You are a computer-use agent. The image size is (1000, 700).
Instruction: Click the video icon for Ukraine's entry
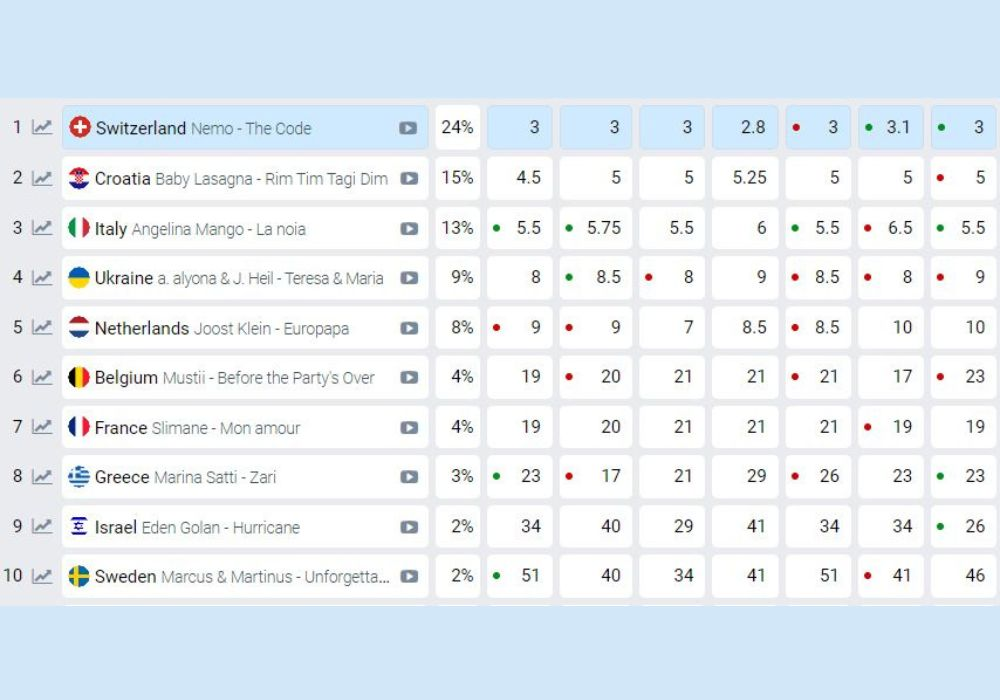(409, 278)
